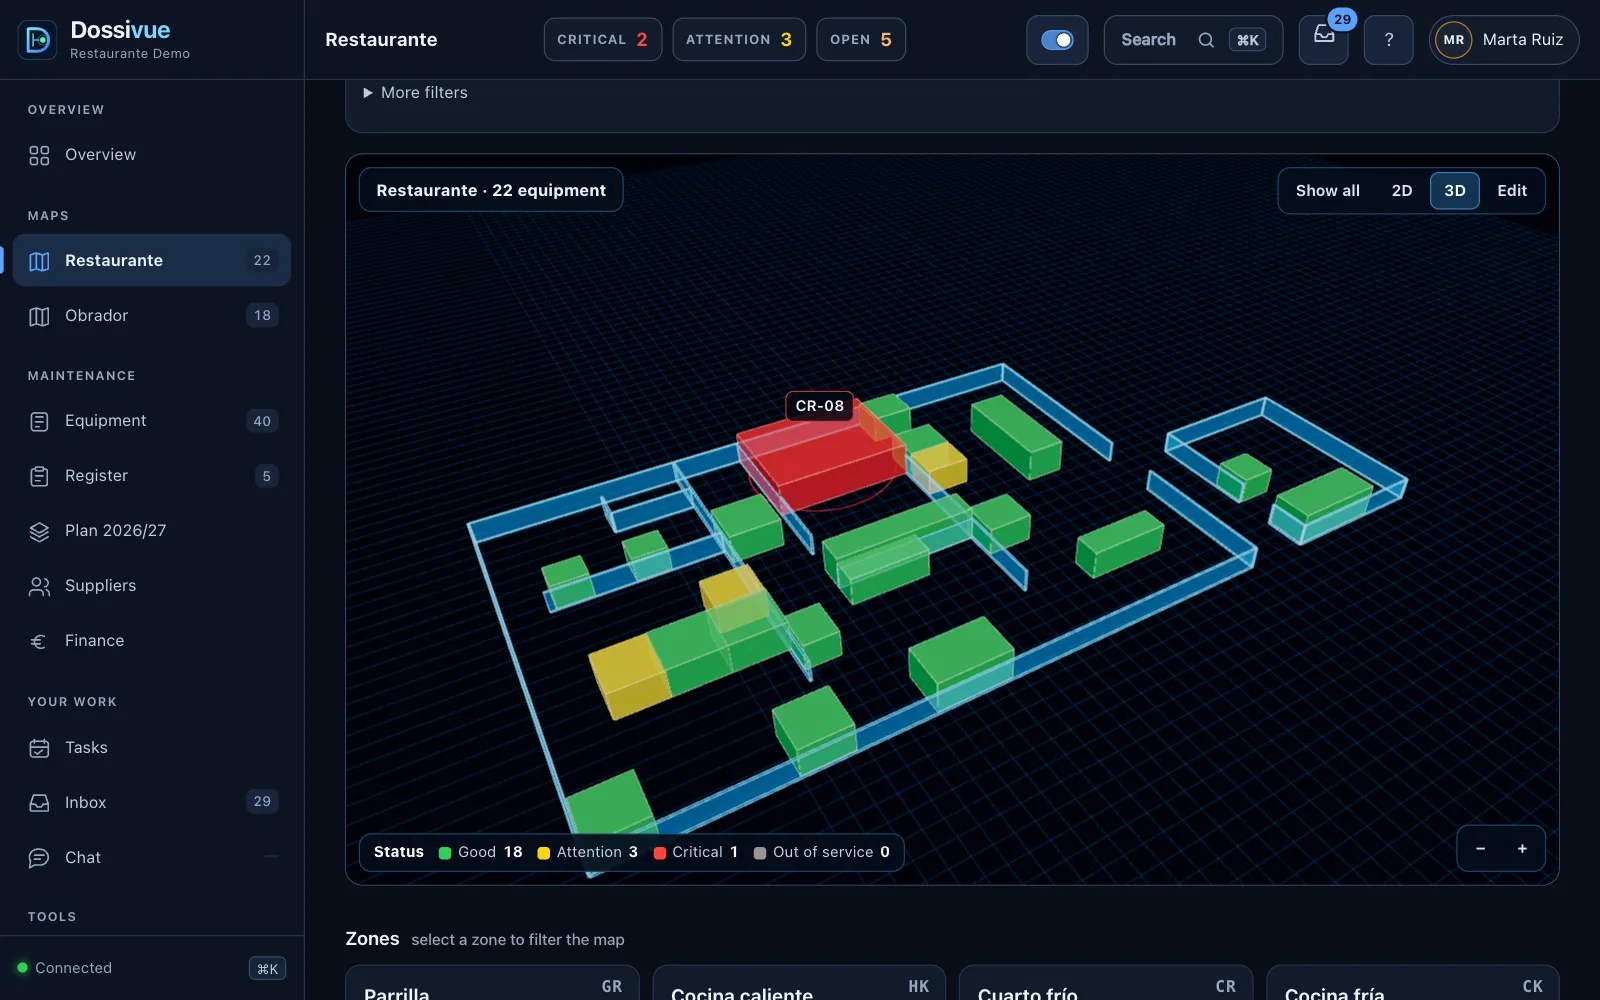
Task: Zoom in the map with plus
Action: [1522, 849]
